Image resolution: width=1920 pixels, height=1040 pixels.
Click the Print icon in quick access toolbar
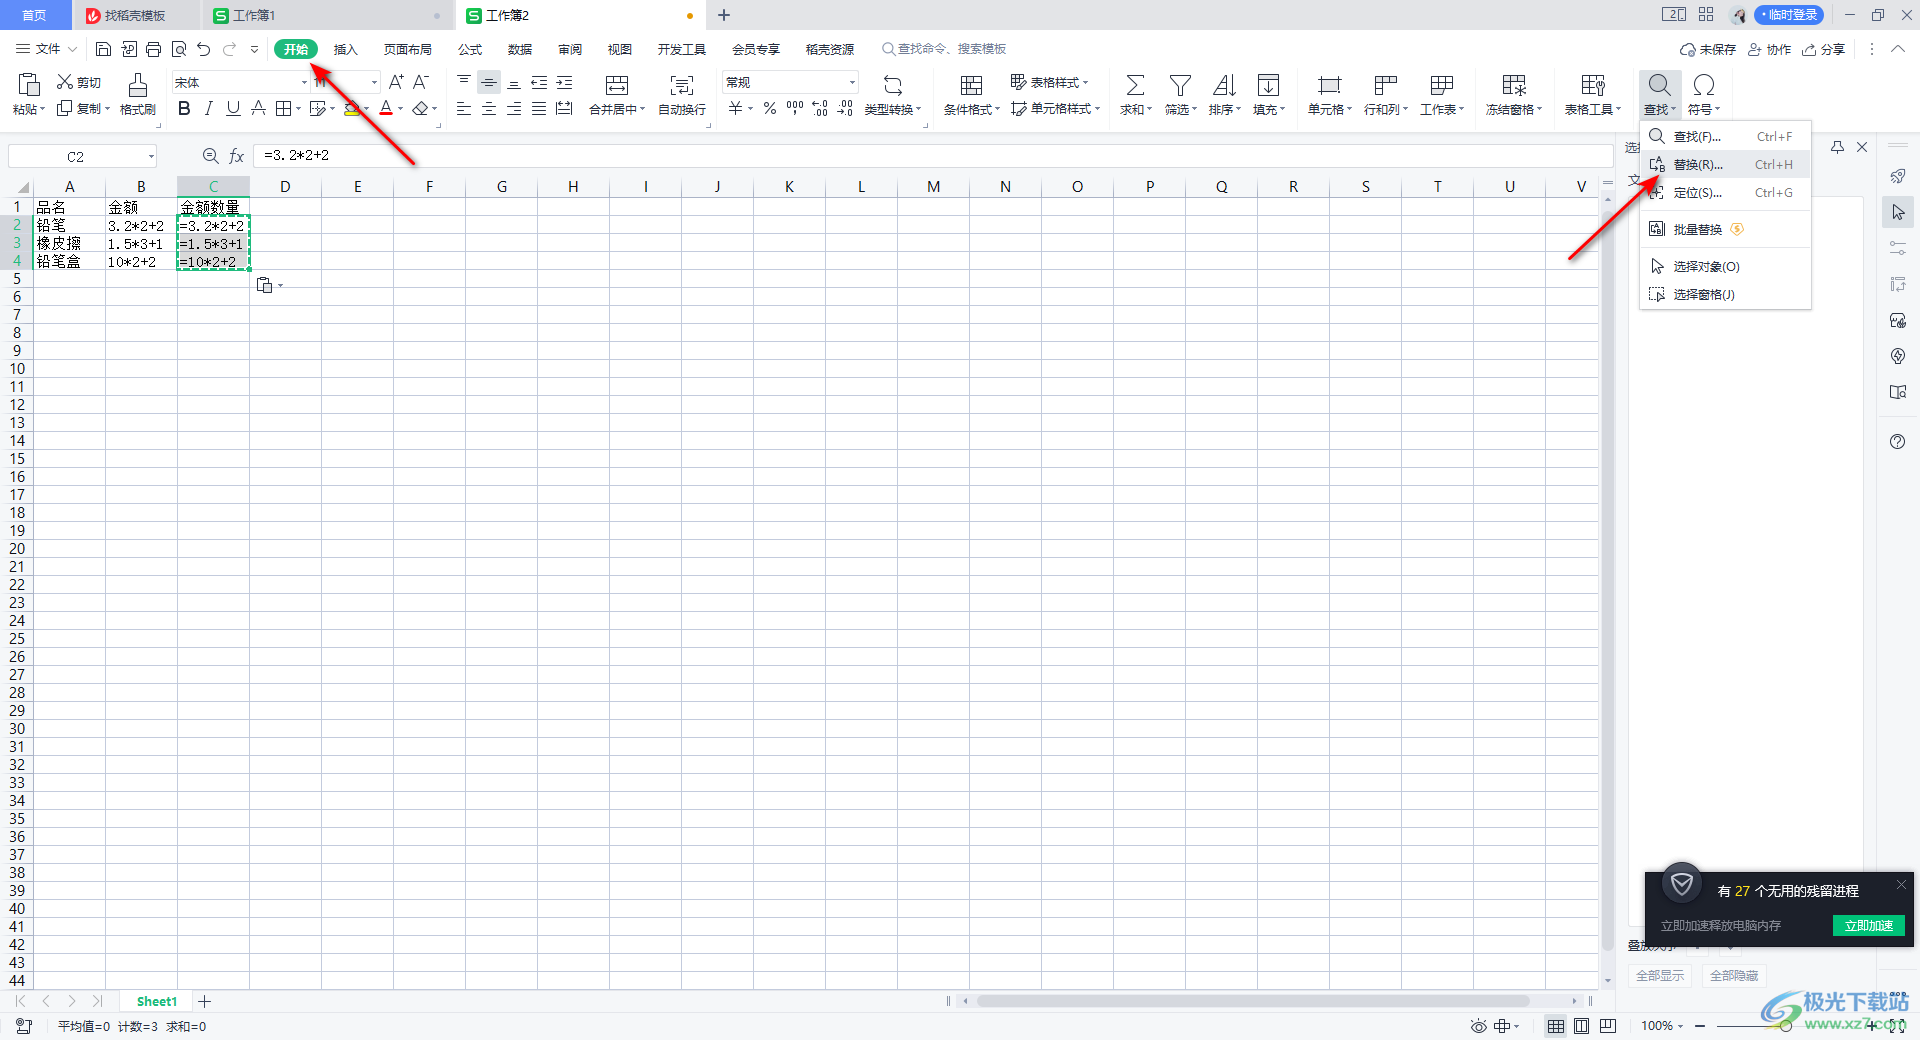(153, 49)
